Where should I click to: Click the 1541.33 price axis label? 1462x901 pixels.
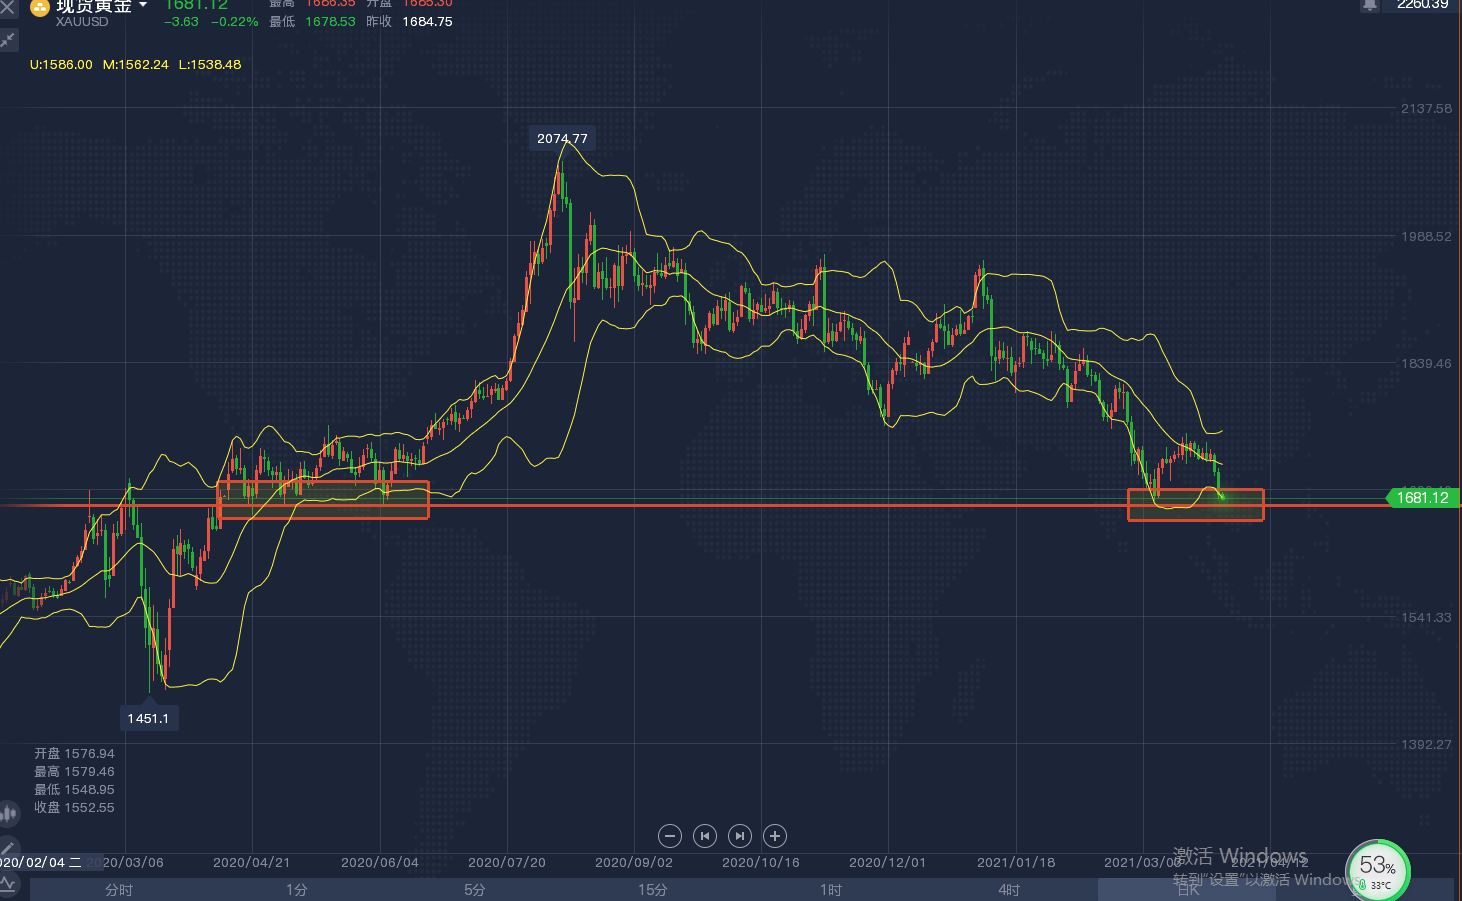click(x=1426, y=618)
